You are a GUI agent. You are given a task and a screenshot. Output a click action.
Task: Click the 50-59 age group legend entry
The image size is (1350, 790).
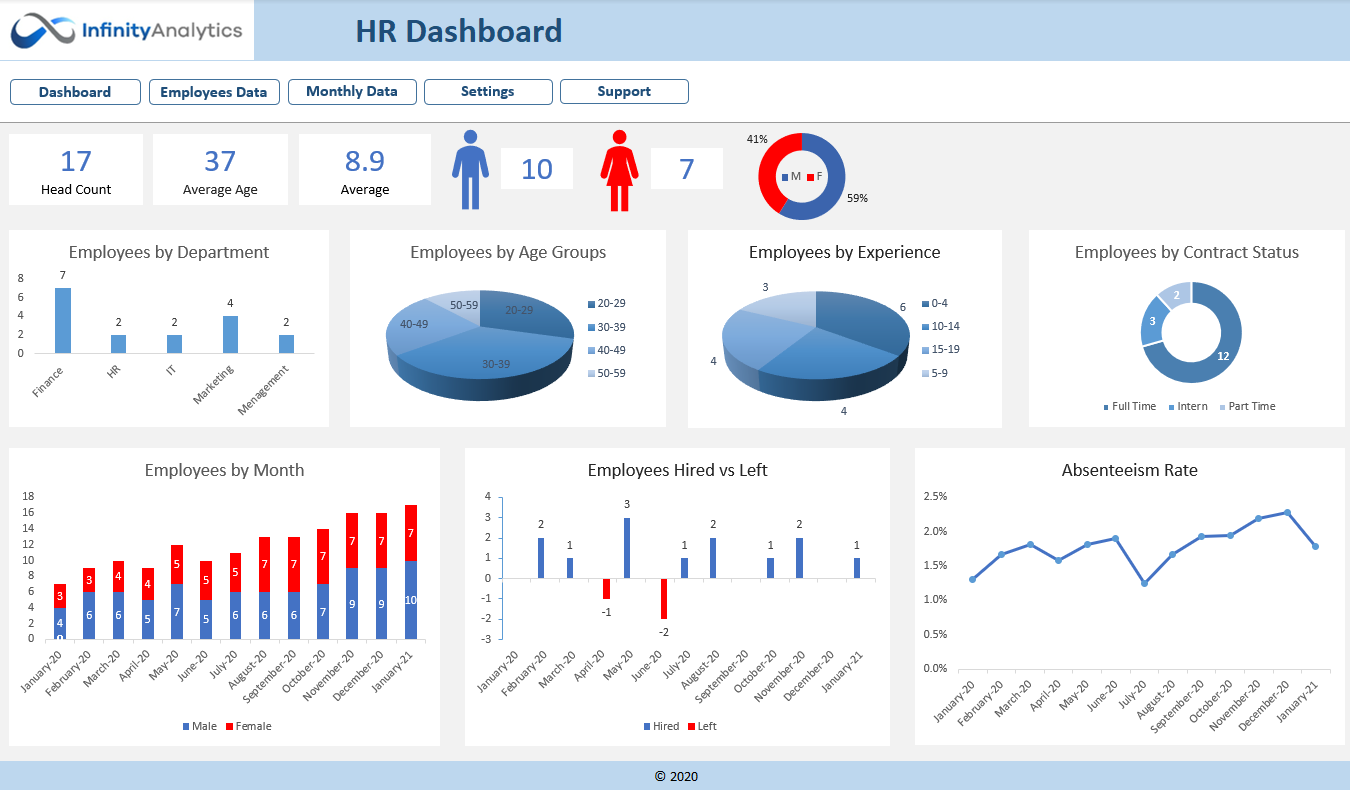607,373
